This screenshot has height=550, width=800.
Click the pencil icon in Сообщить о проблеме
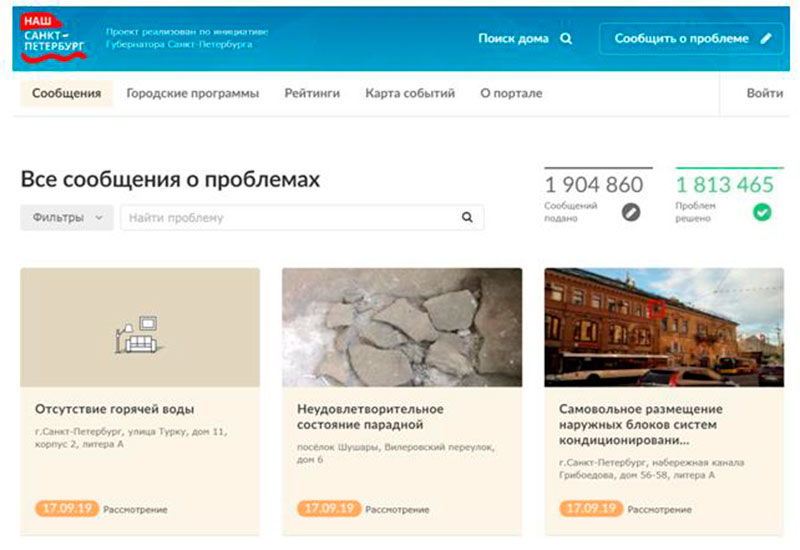point(766,38)
